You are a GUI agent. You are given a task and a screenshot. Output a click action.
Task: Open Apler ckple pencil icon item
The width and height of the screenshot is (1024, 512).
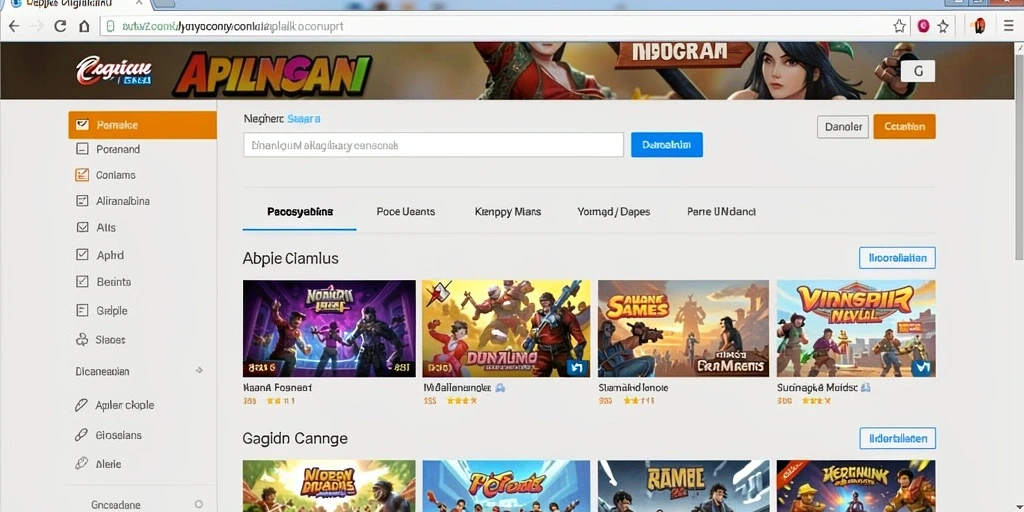(82, 405)
